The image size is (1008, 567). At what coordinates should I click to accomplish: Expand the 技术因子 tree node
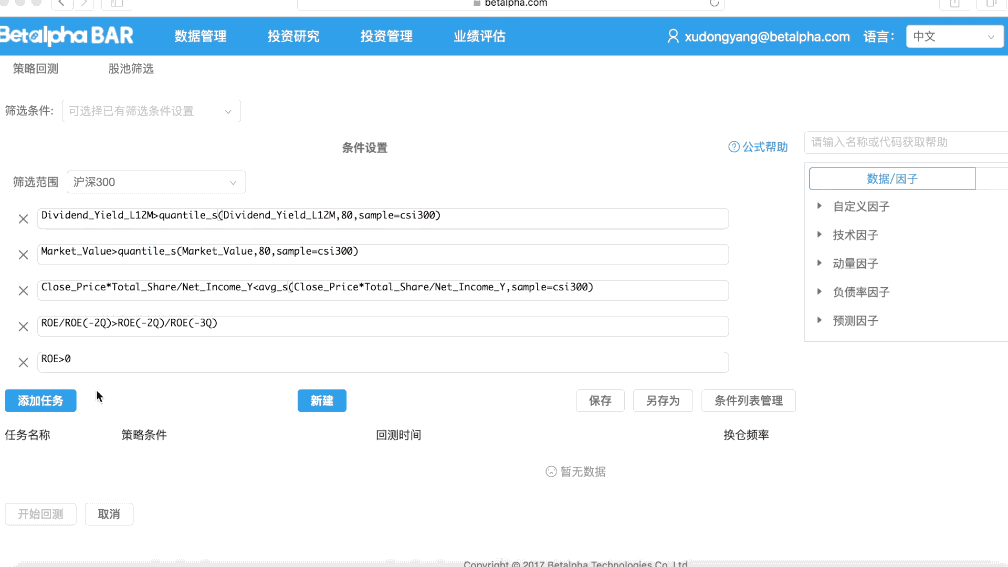[819, 235]
